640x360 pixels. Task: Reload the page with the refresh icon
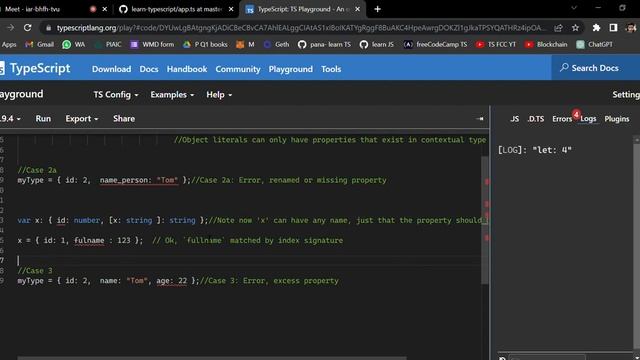click(27, 28)
